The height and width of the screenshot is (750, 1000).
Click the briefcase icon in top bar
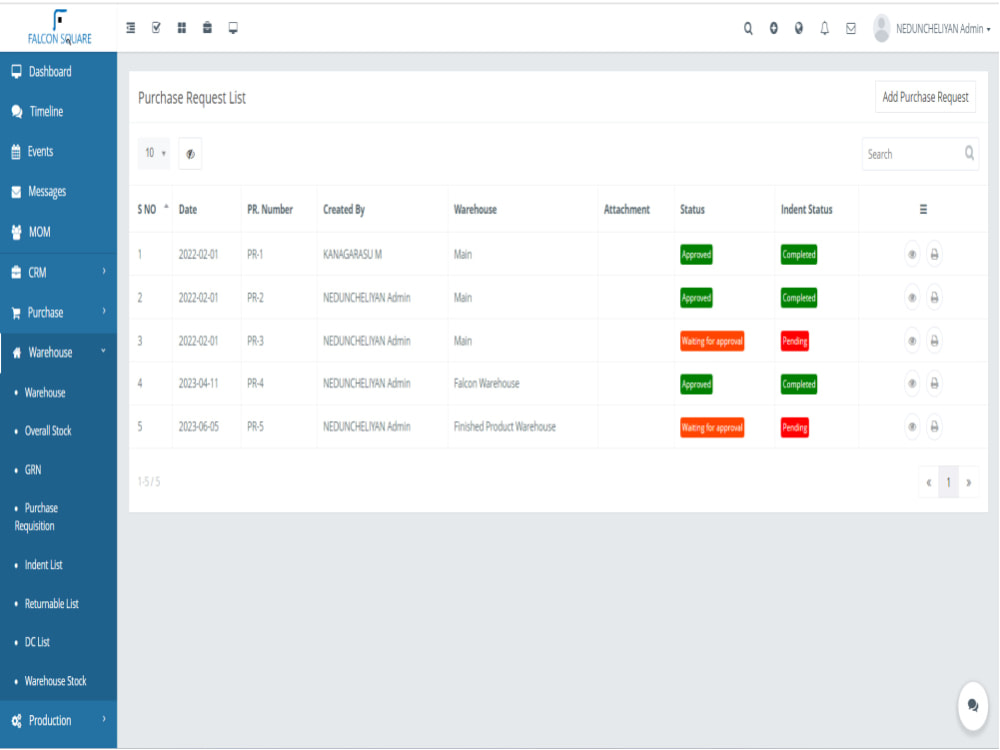[x=207, y=28]
